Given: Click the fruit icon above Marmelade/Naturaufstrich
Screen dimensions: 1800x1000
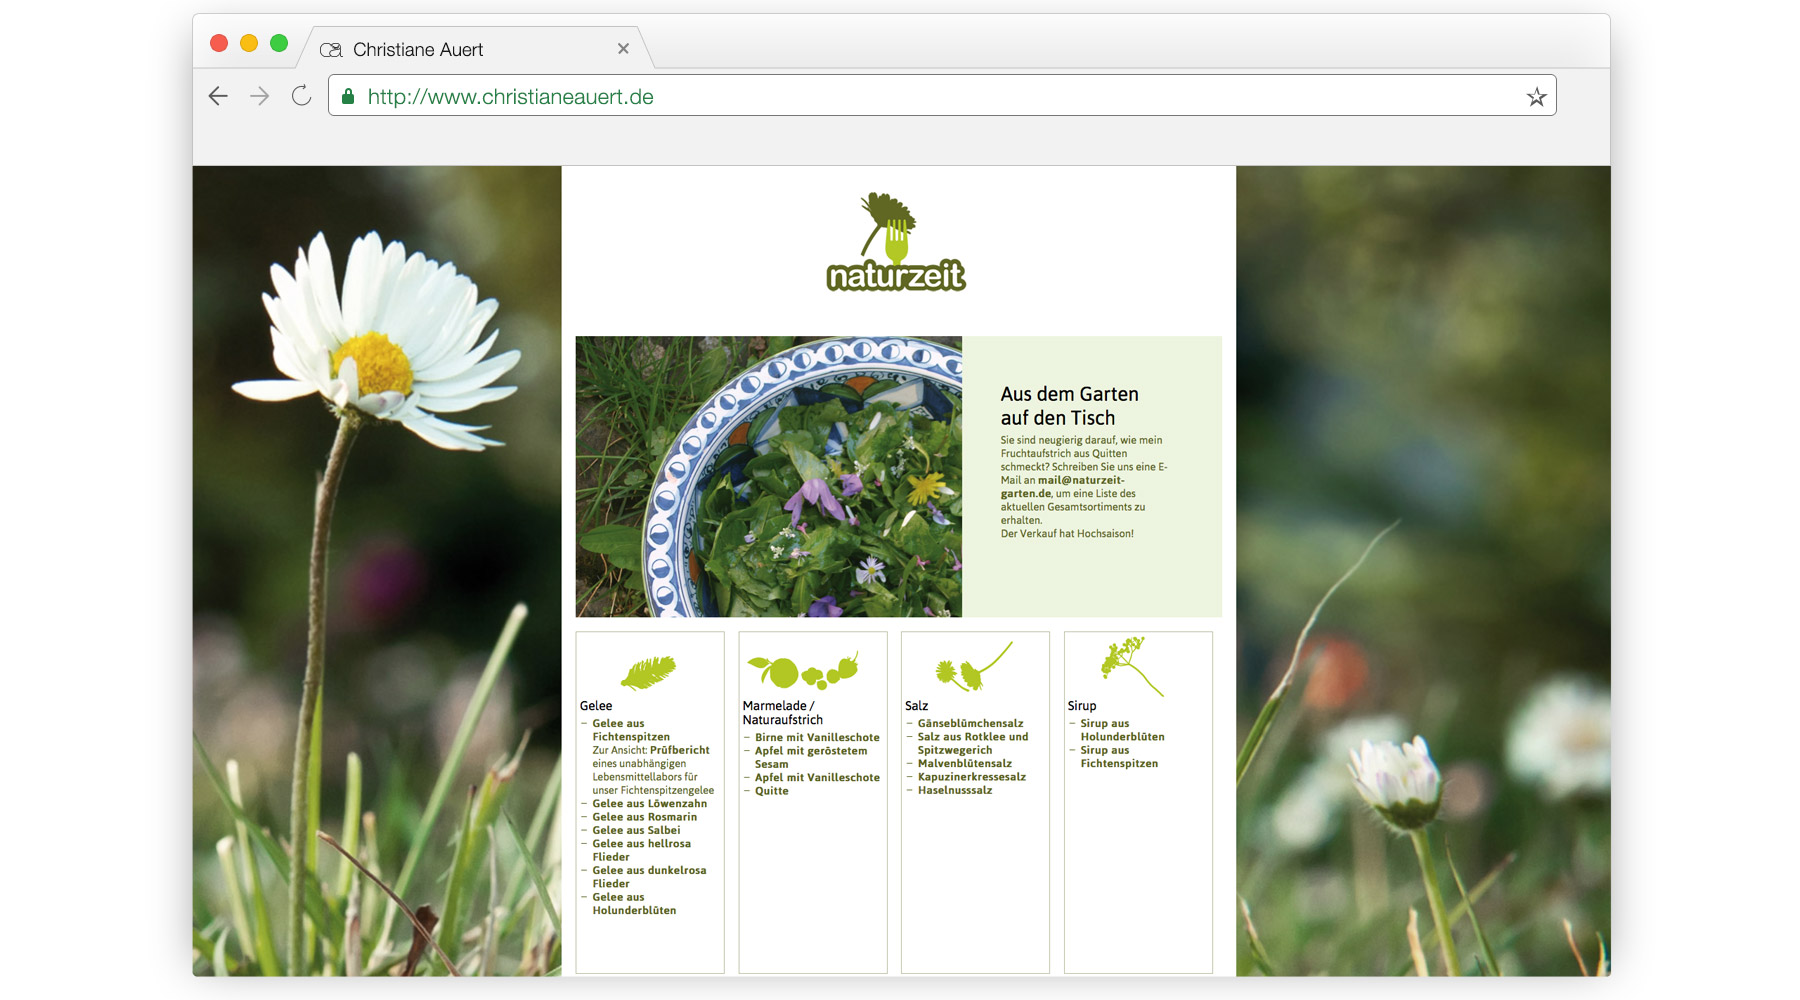Looking at the screenshot, I should [x=805, y=670].
